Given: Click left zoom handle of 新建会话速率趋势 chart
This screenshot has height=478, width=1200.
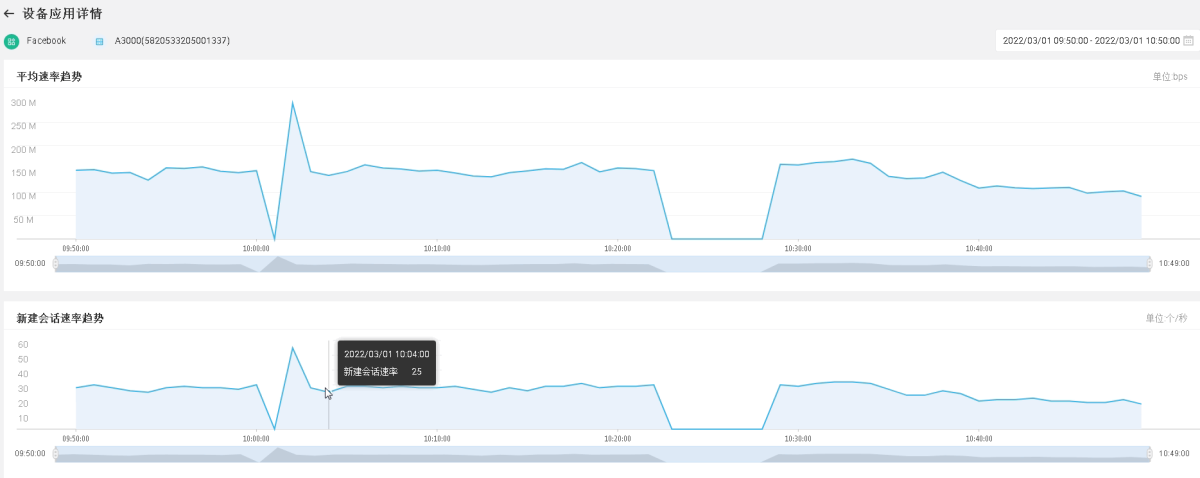Looking at the screenshot, I should [55, 453].
